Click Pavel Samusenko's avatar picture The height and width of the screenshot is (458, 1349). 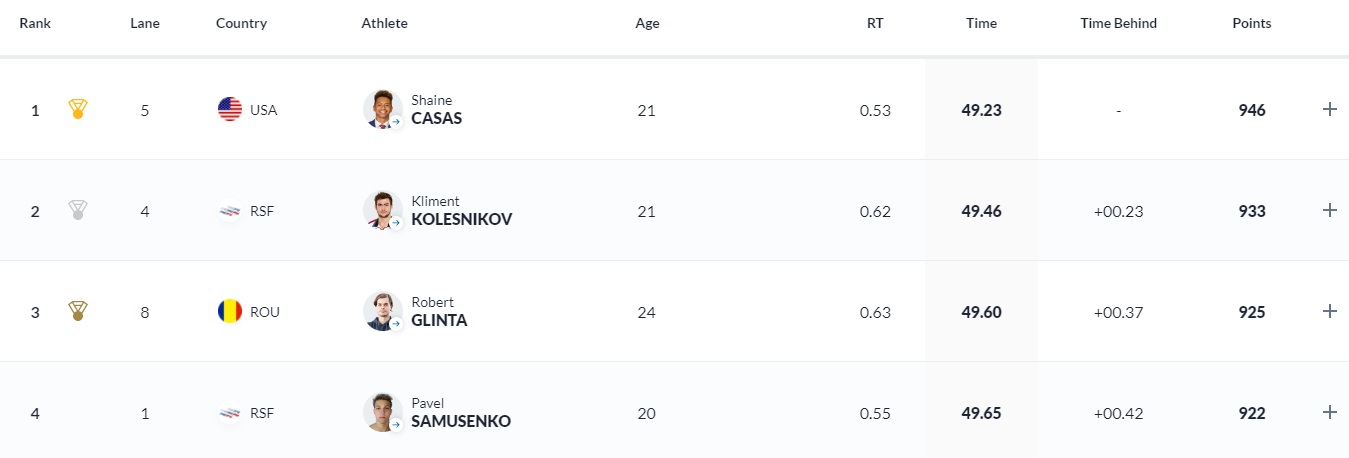click(x=382, y=412)
